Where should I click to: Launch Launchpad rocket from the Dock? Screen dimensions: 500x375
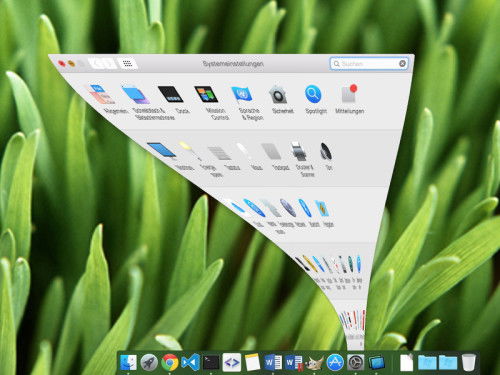(149, 362)
